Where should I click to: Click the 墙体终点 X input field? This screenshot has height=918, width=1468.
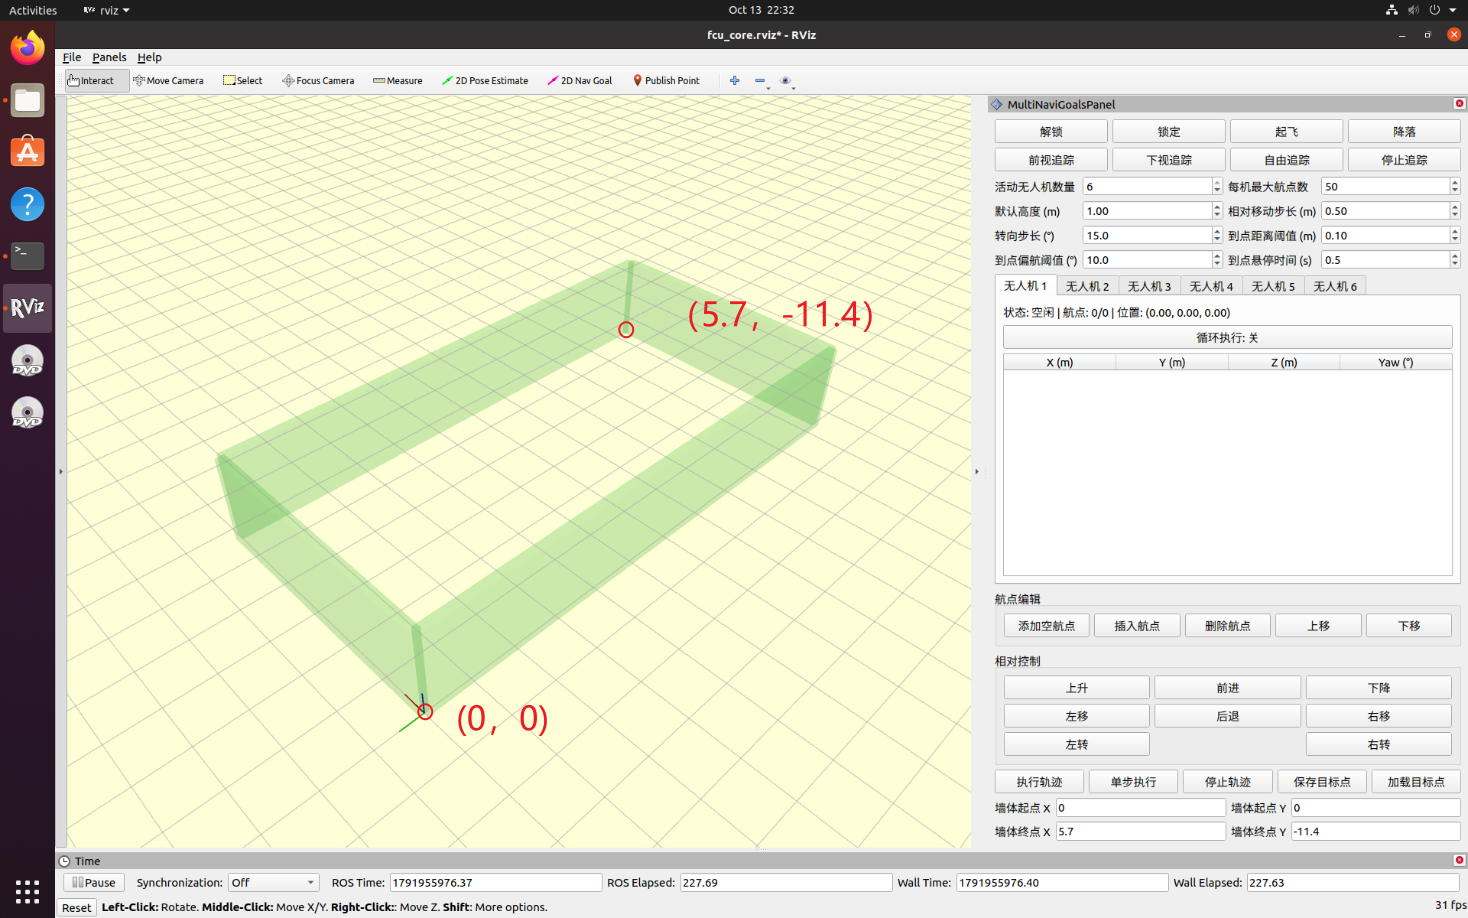click(x=1140, y=832)
